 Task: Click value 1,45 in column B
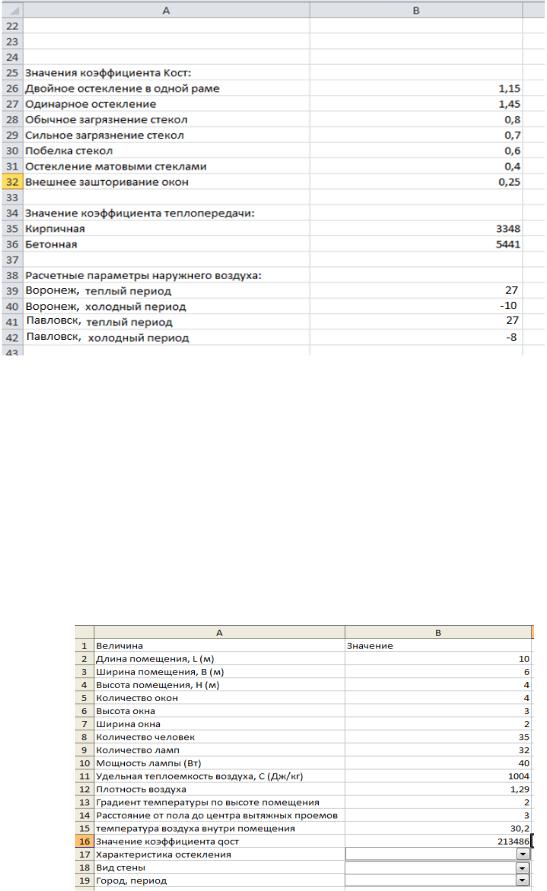(x=510, y=104)
